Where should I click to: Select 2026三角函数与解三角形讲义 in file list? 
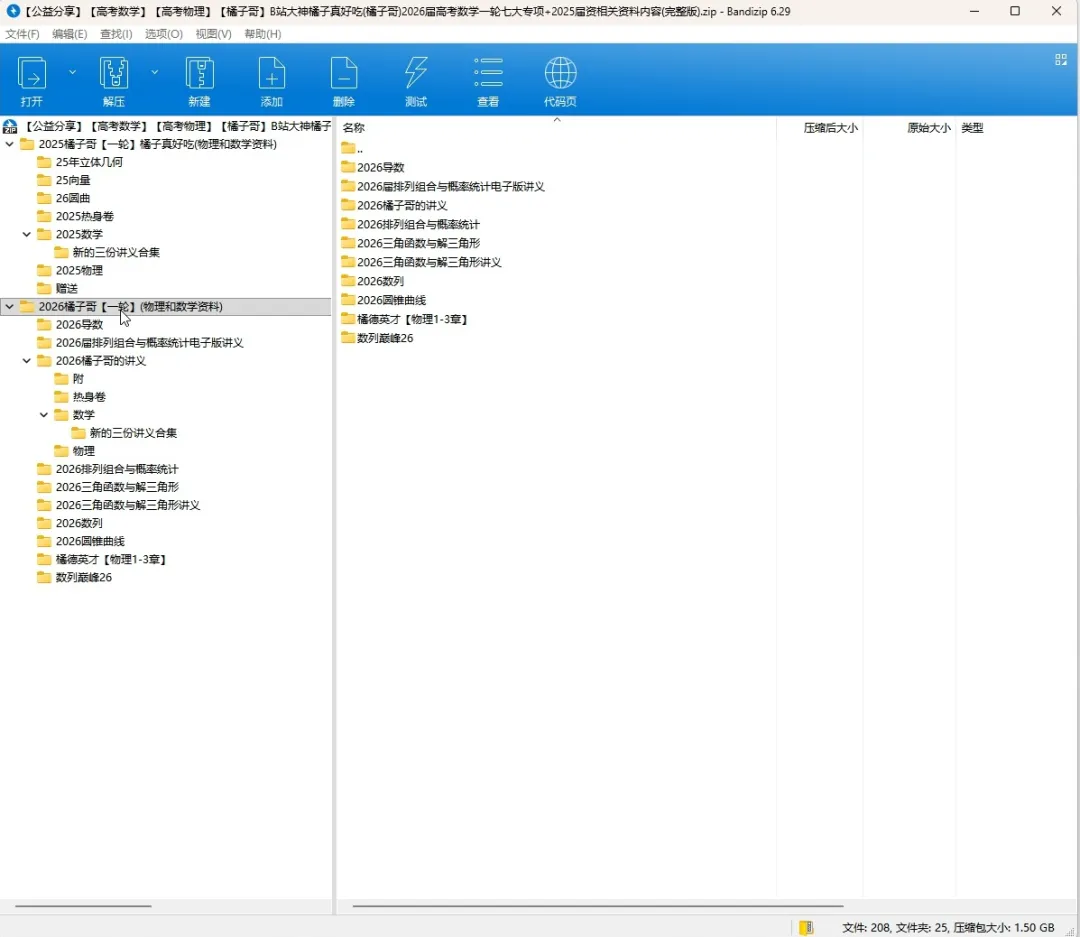pos(422,262)
